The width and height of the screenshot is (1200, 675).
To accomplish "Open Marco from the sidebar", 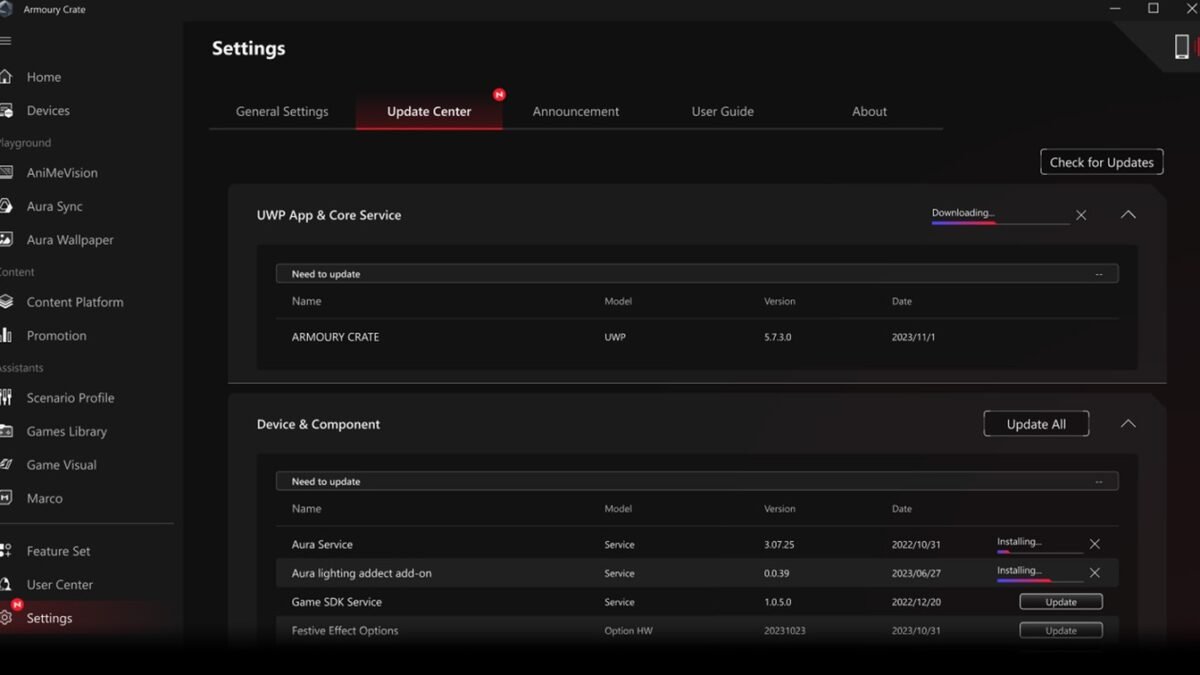I will tap(45, 498).
